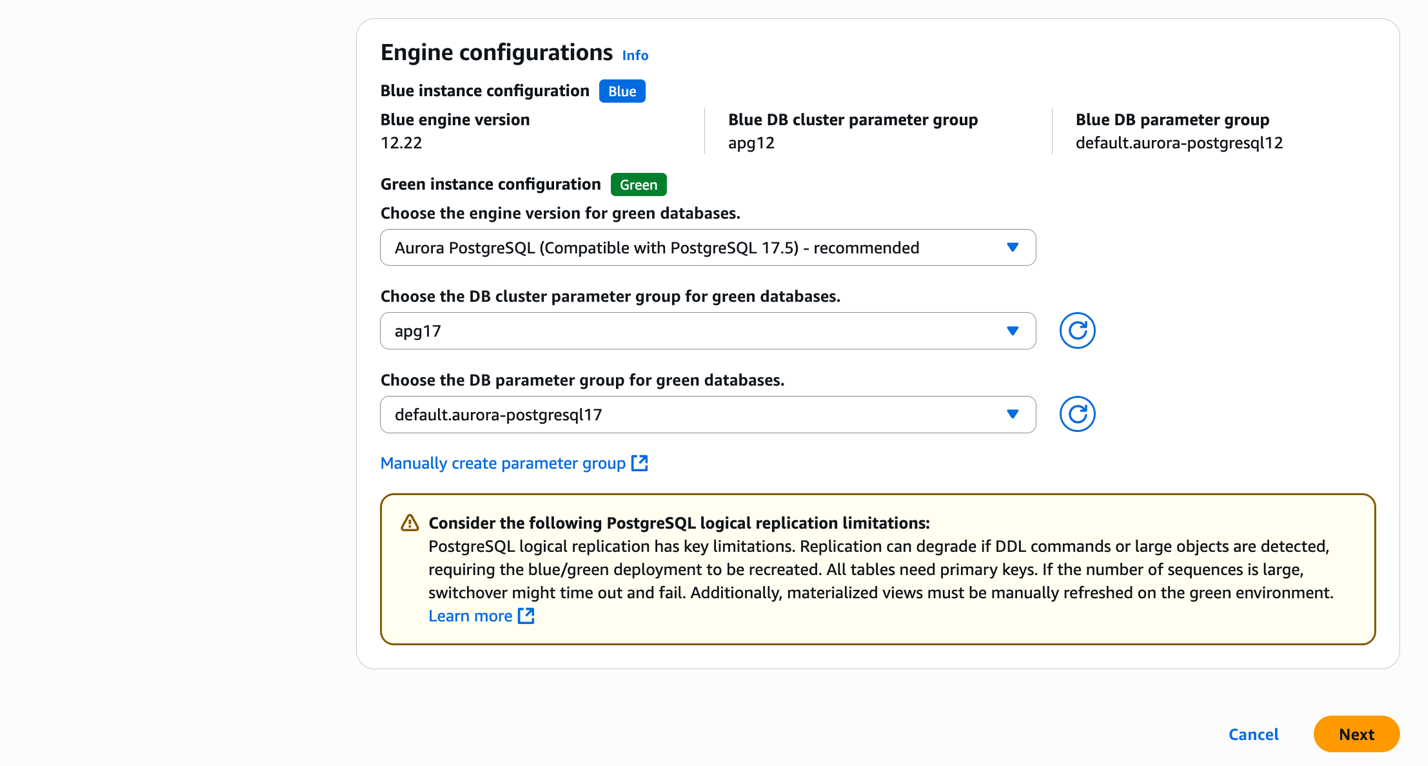Click the Blue DB cluster parameter group label
Image resolution: width=1428 pixels, height=766 pixels.
[853, 120]
